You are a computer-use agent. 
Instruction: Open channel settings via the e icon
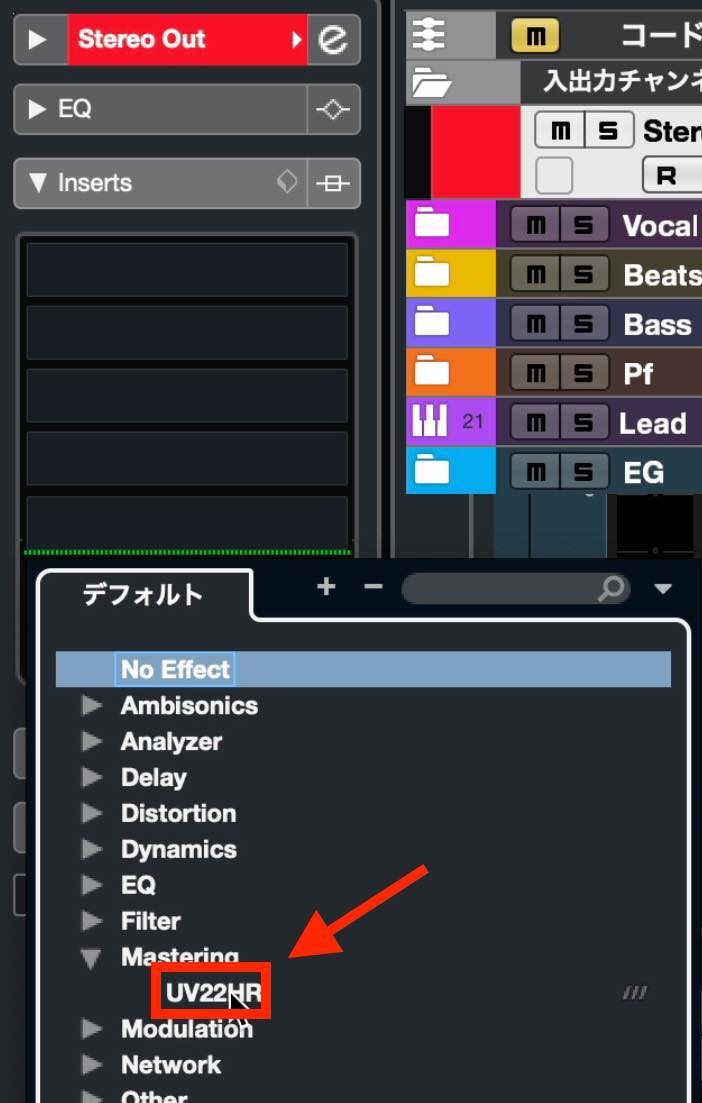333,39
